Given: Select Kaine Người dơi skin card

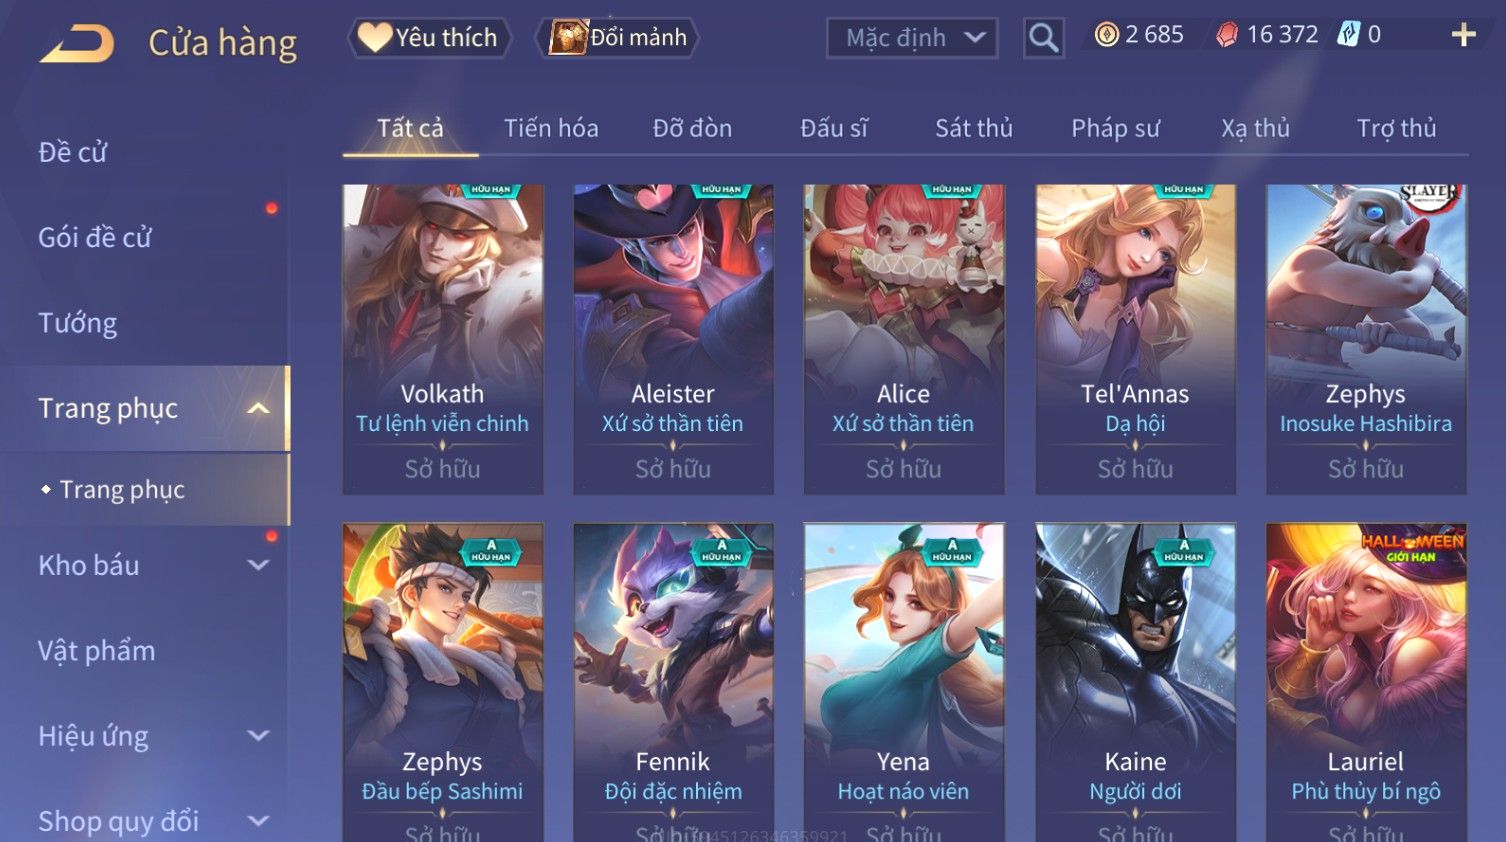Looking at the screenshot, I should pyautogui.click(x=1135, y=682).
